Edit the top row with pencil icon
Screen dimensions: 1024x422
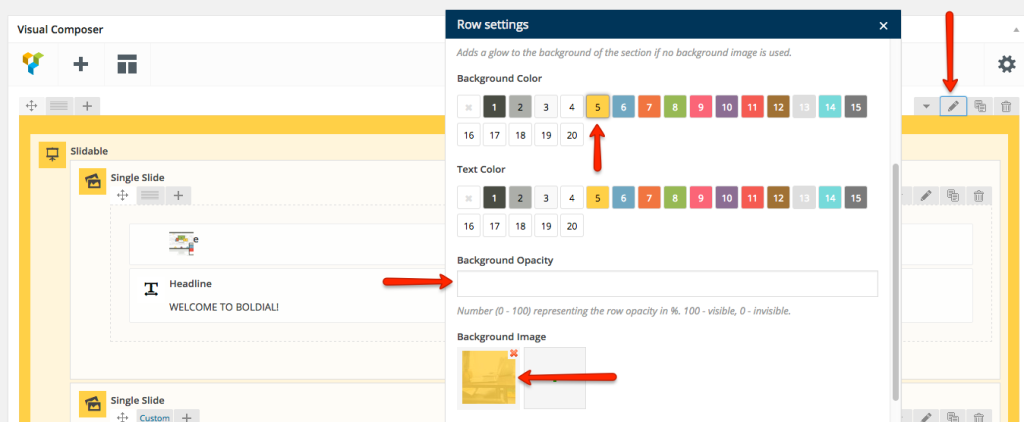pos(953,106)
